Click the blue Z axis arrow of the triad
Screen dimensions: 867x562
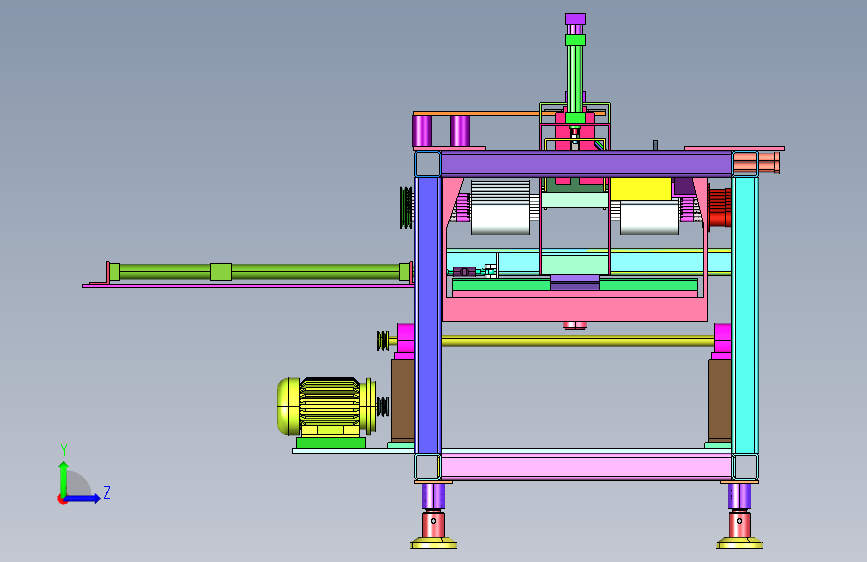pos(83,498)
